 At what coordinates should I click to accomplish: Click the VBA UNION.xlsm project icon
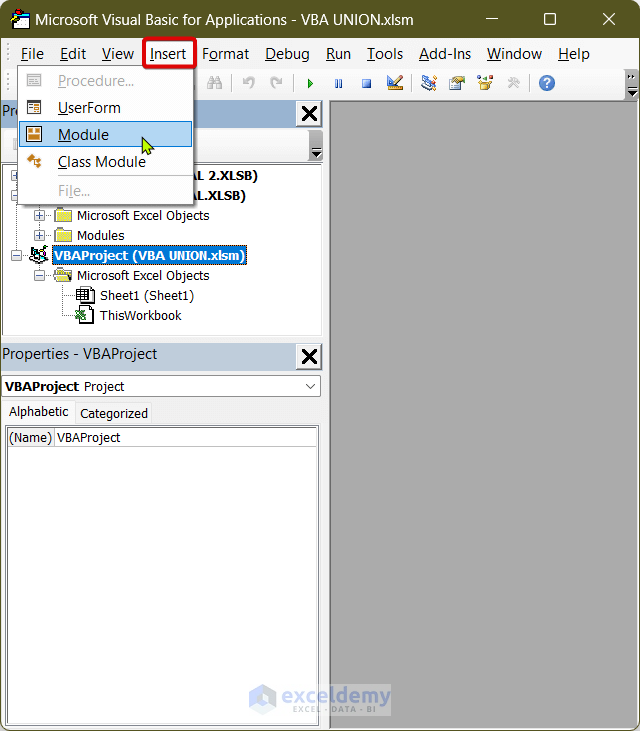39,255
